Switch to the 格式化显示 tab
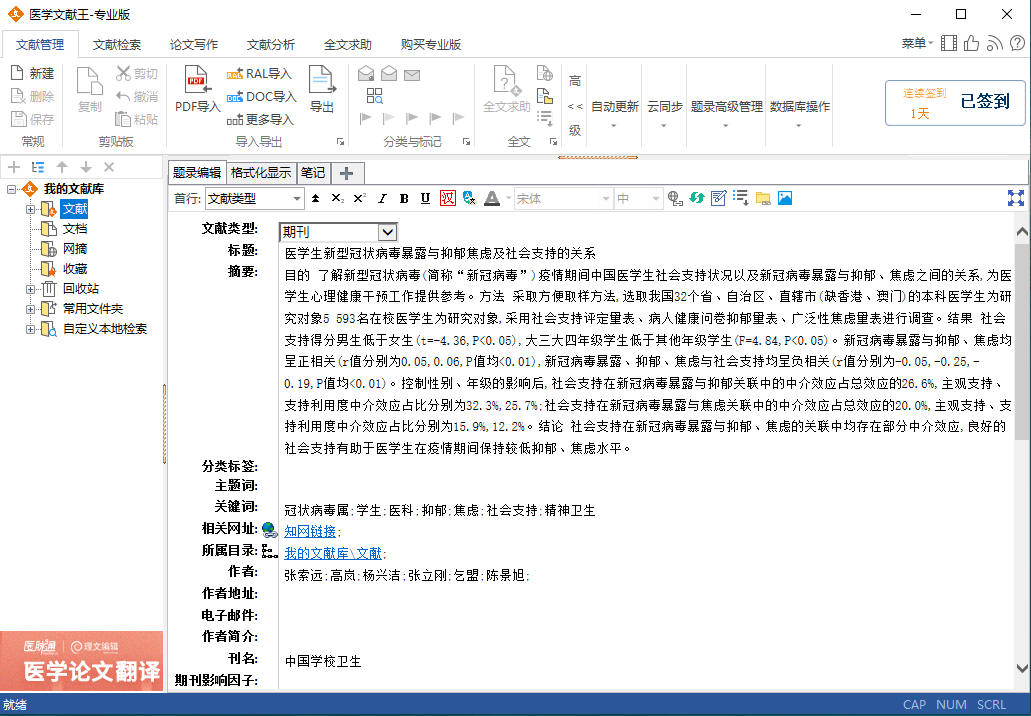 point(262,172)
